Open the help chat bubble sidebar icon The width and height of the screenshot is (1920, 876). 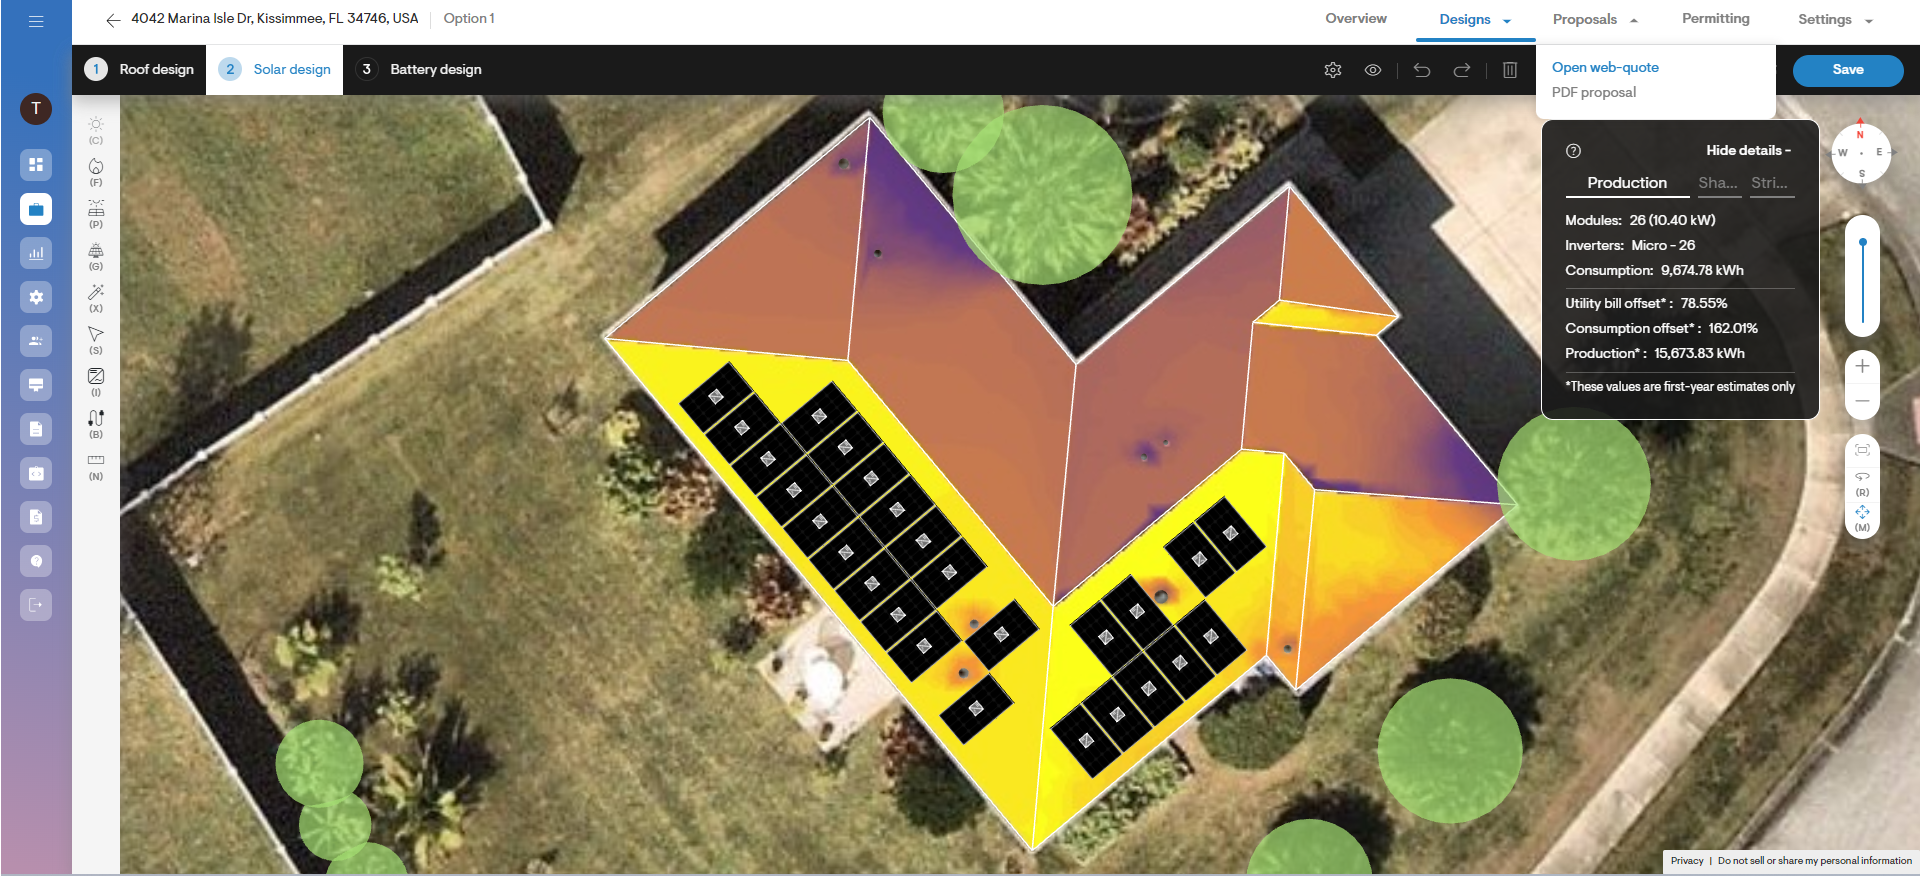[36, 561]
